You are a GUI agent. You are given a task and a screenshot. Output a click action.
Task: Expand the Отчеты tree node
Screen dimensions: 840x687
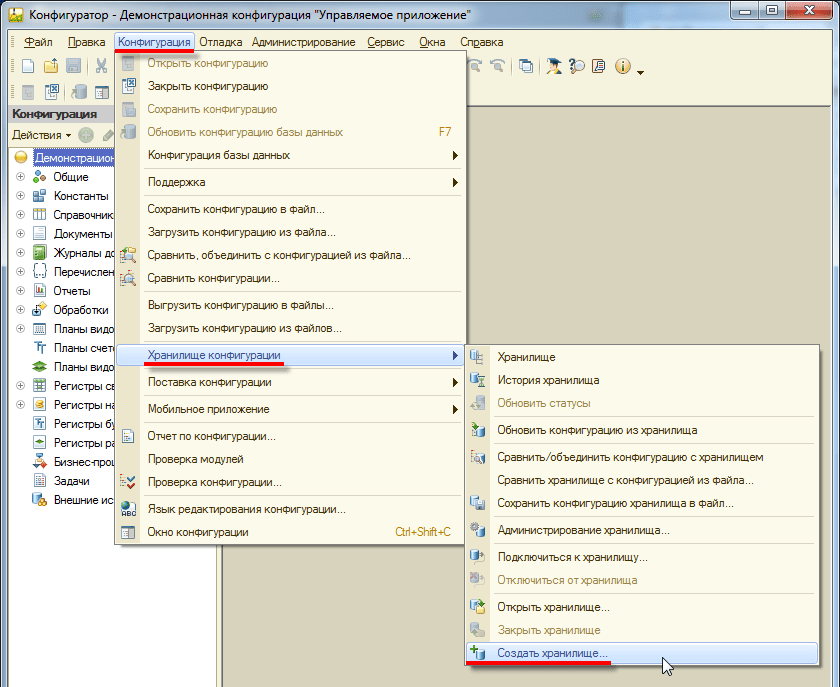20,291
